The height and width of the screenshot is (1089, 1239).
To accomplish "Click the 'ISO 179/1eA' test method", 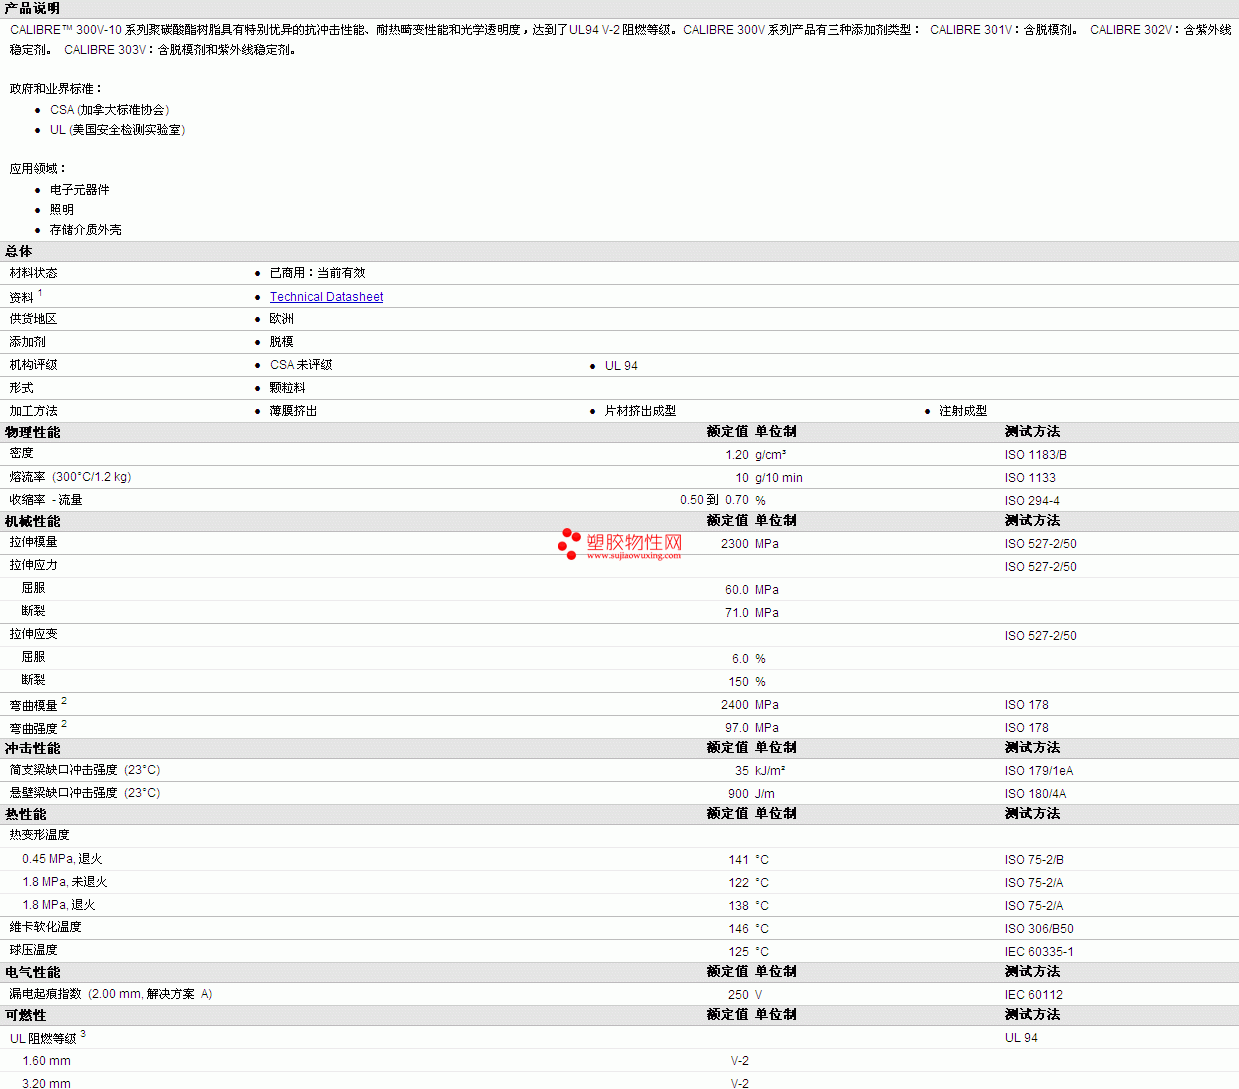I will [x=1039, y=771].
